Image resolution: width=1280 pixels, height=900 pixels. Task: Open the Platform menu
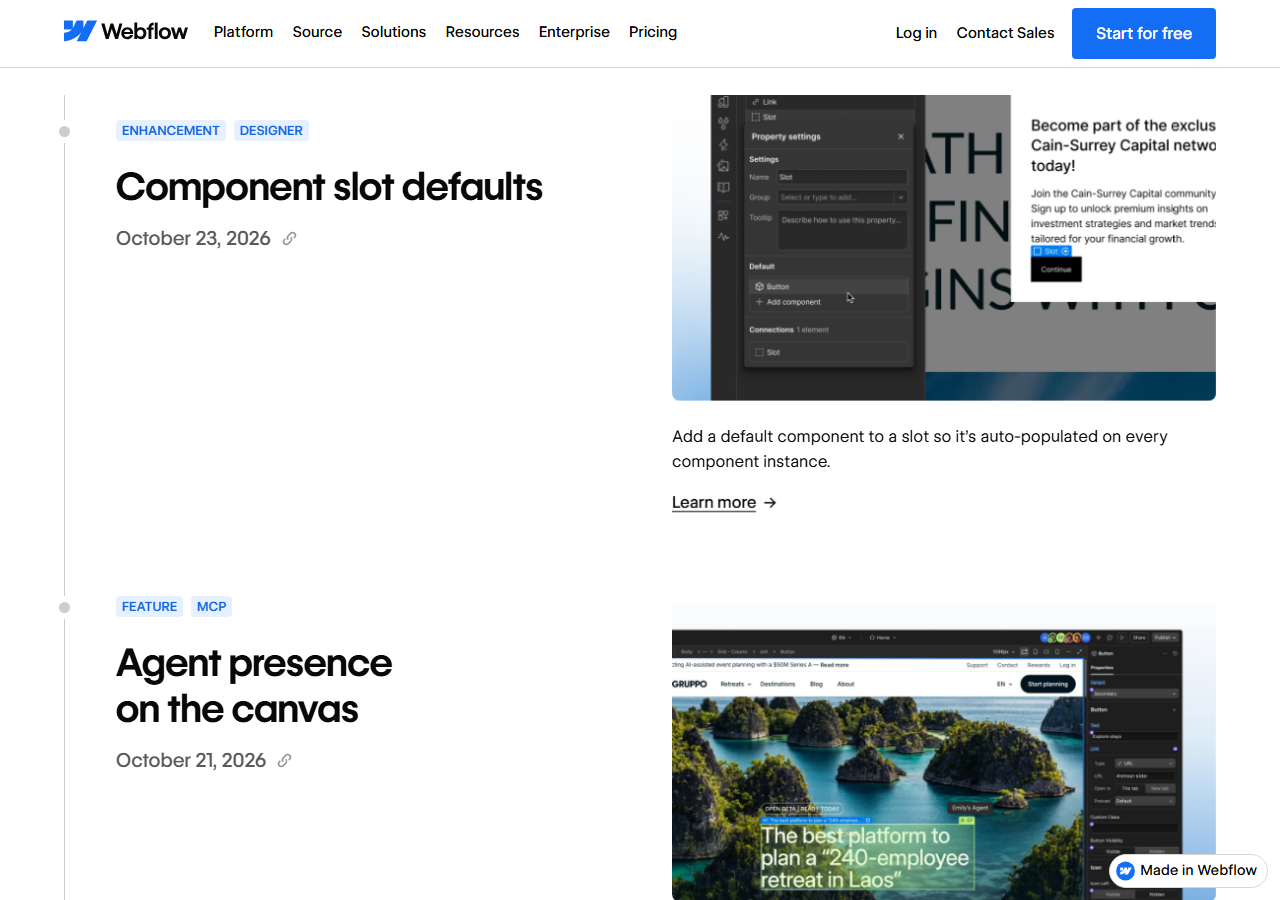(x=243, y=32)
